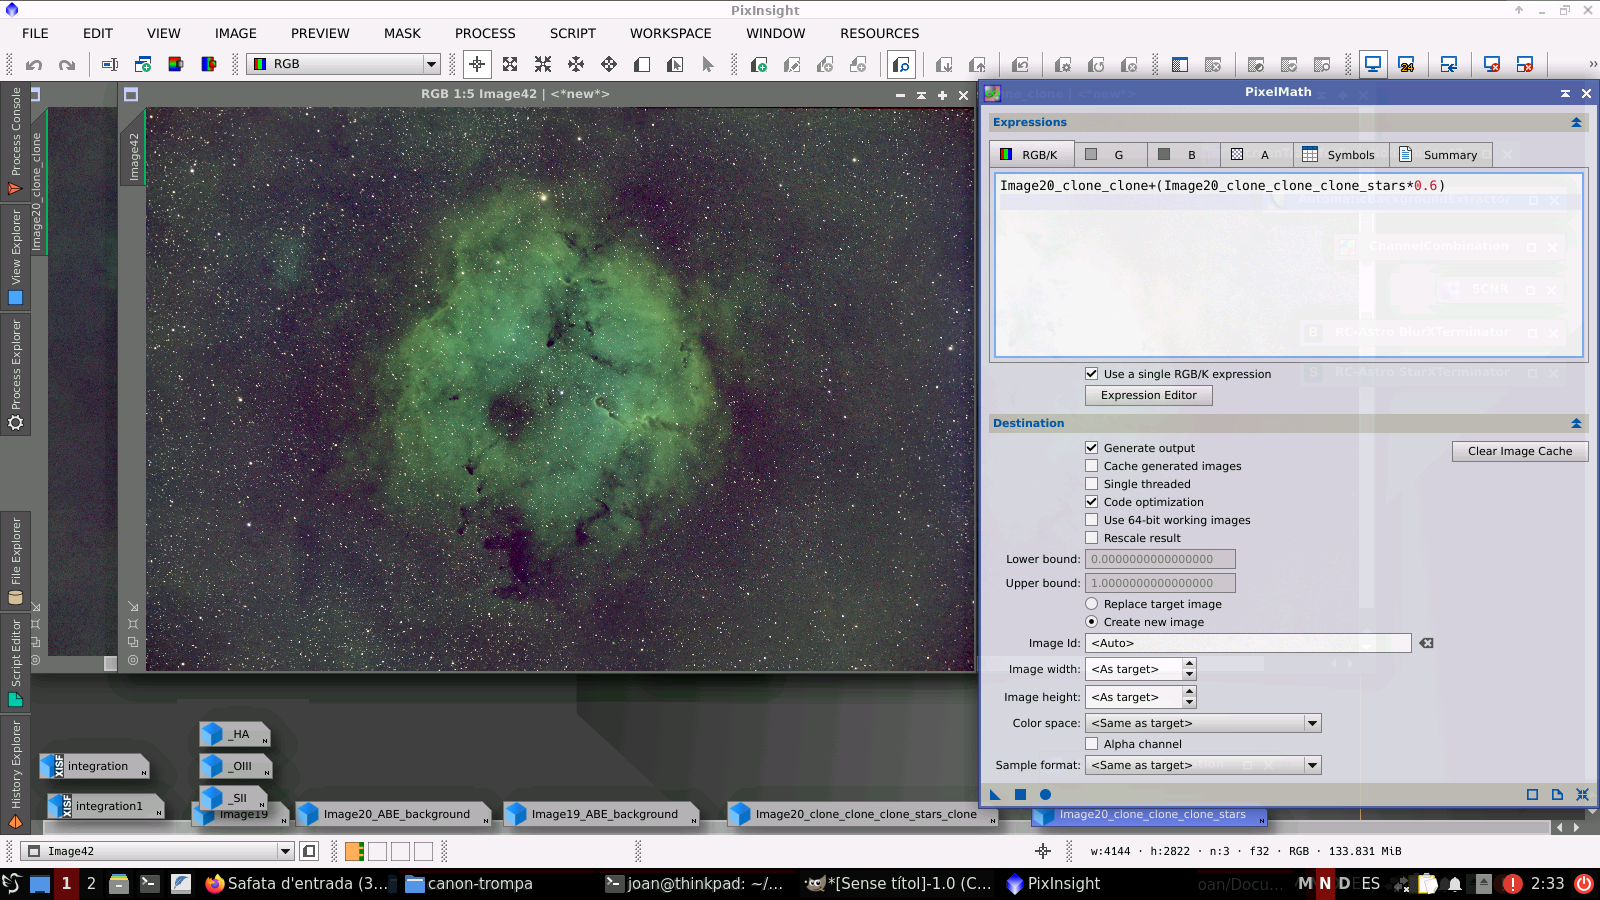Image resolution: width=1600 pixels, height=900 pixels.
Task: Click the Clear Image Cache button
Action: tap(1519, 451)
